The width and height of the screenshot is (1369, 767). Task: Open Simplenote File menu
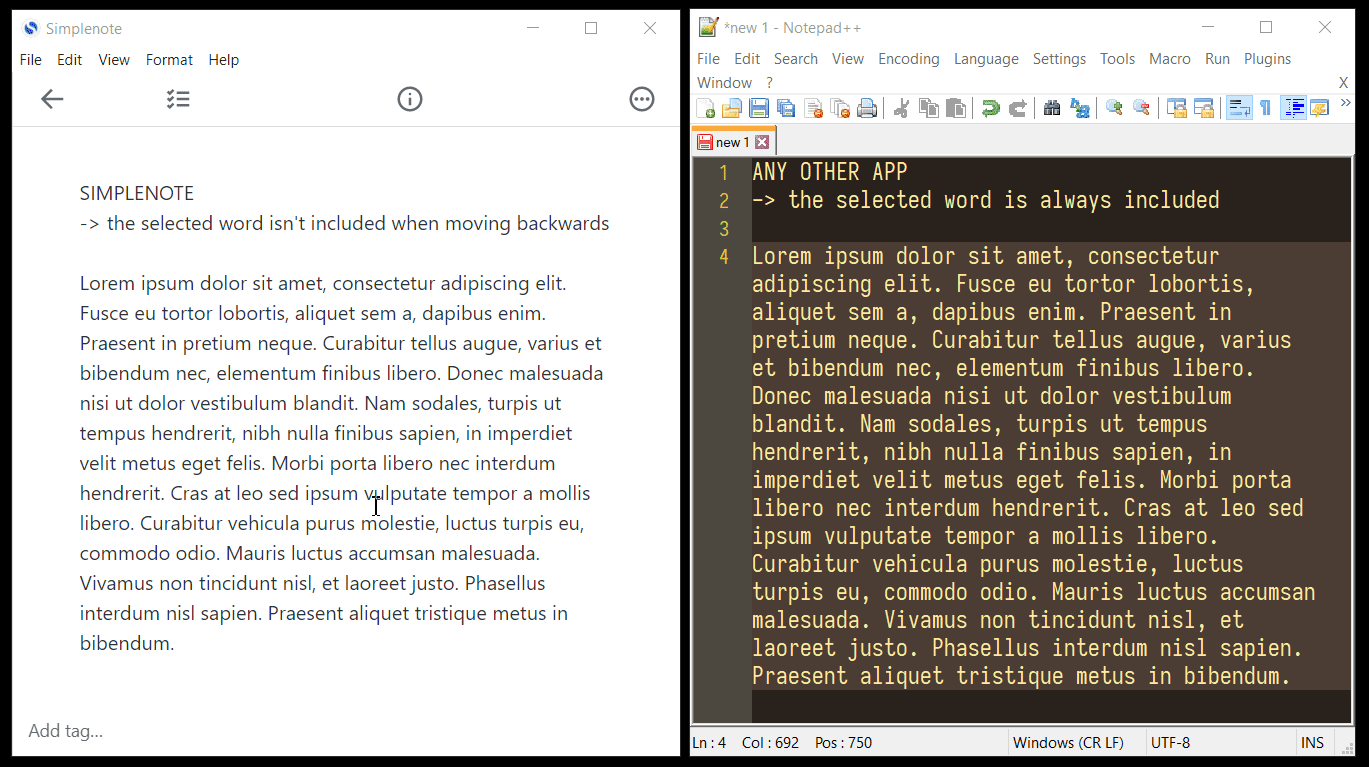(x=31, y=60)
